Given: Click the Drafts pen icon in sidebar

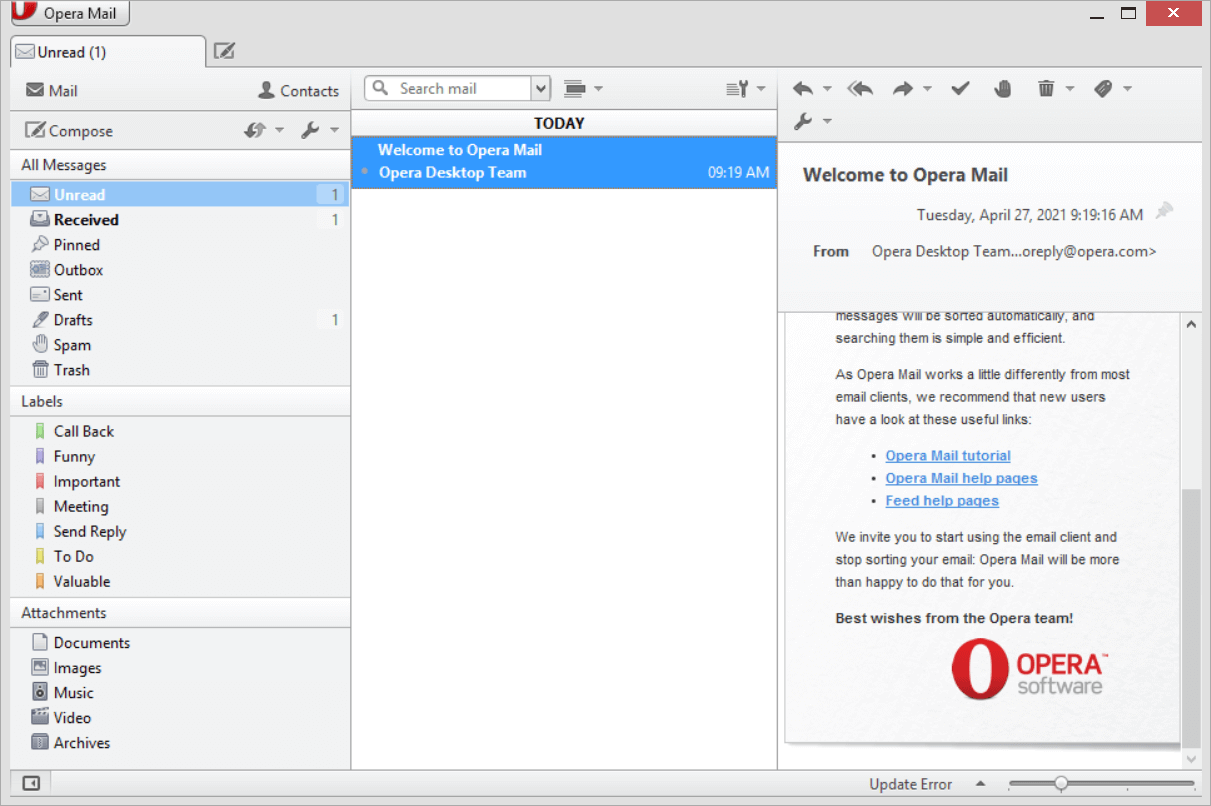Looking at the screenshot, I should [x=40, y=320].
